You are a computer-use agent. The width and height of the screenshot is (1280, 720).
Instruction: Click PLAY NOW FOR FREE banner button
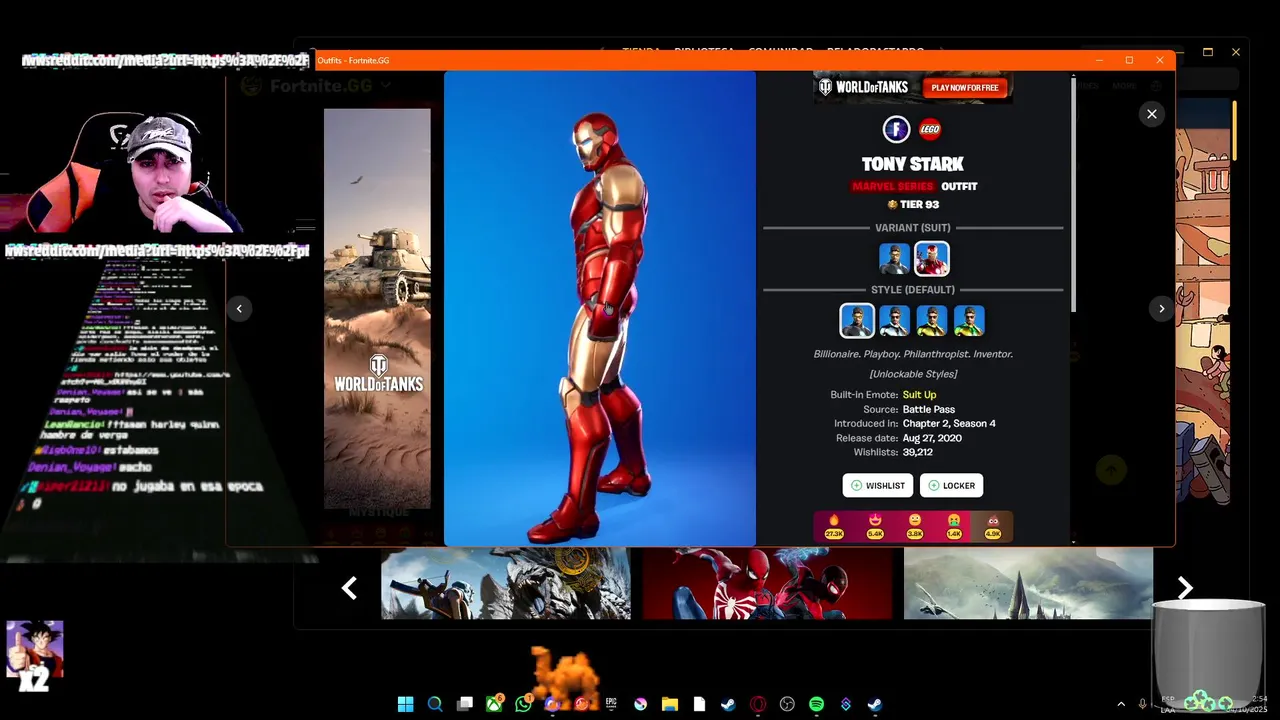point(965,88)
